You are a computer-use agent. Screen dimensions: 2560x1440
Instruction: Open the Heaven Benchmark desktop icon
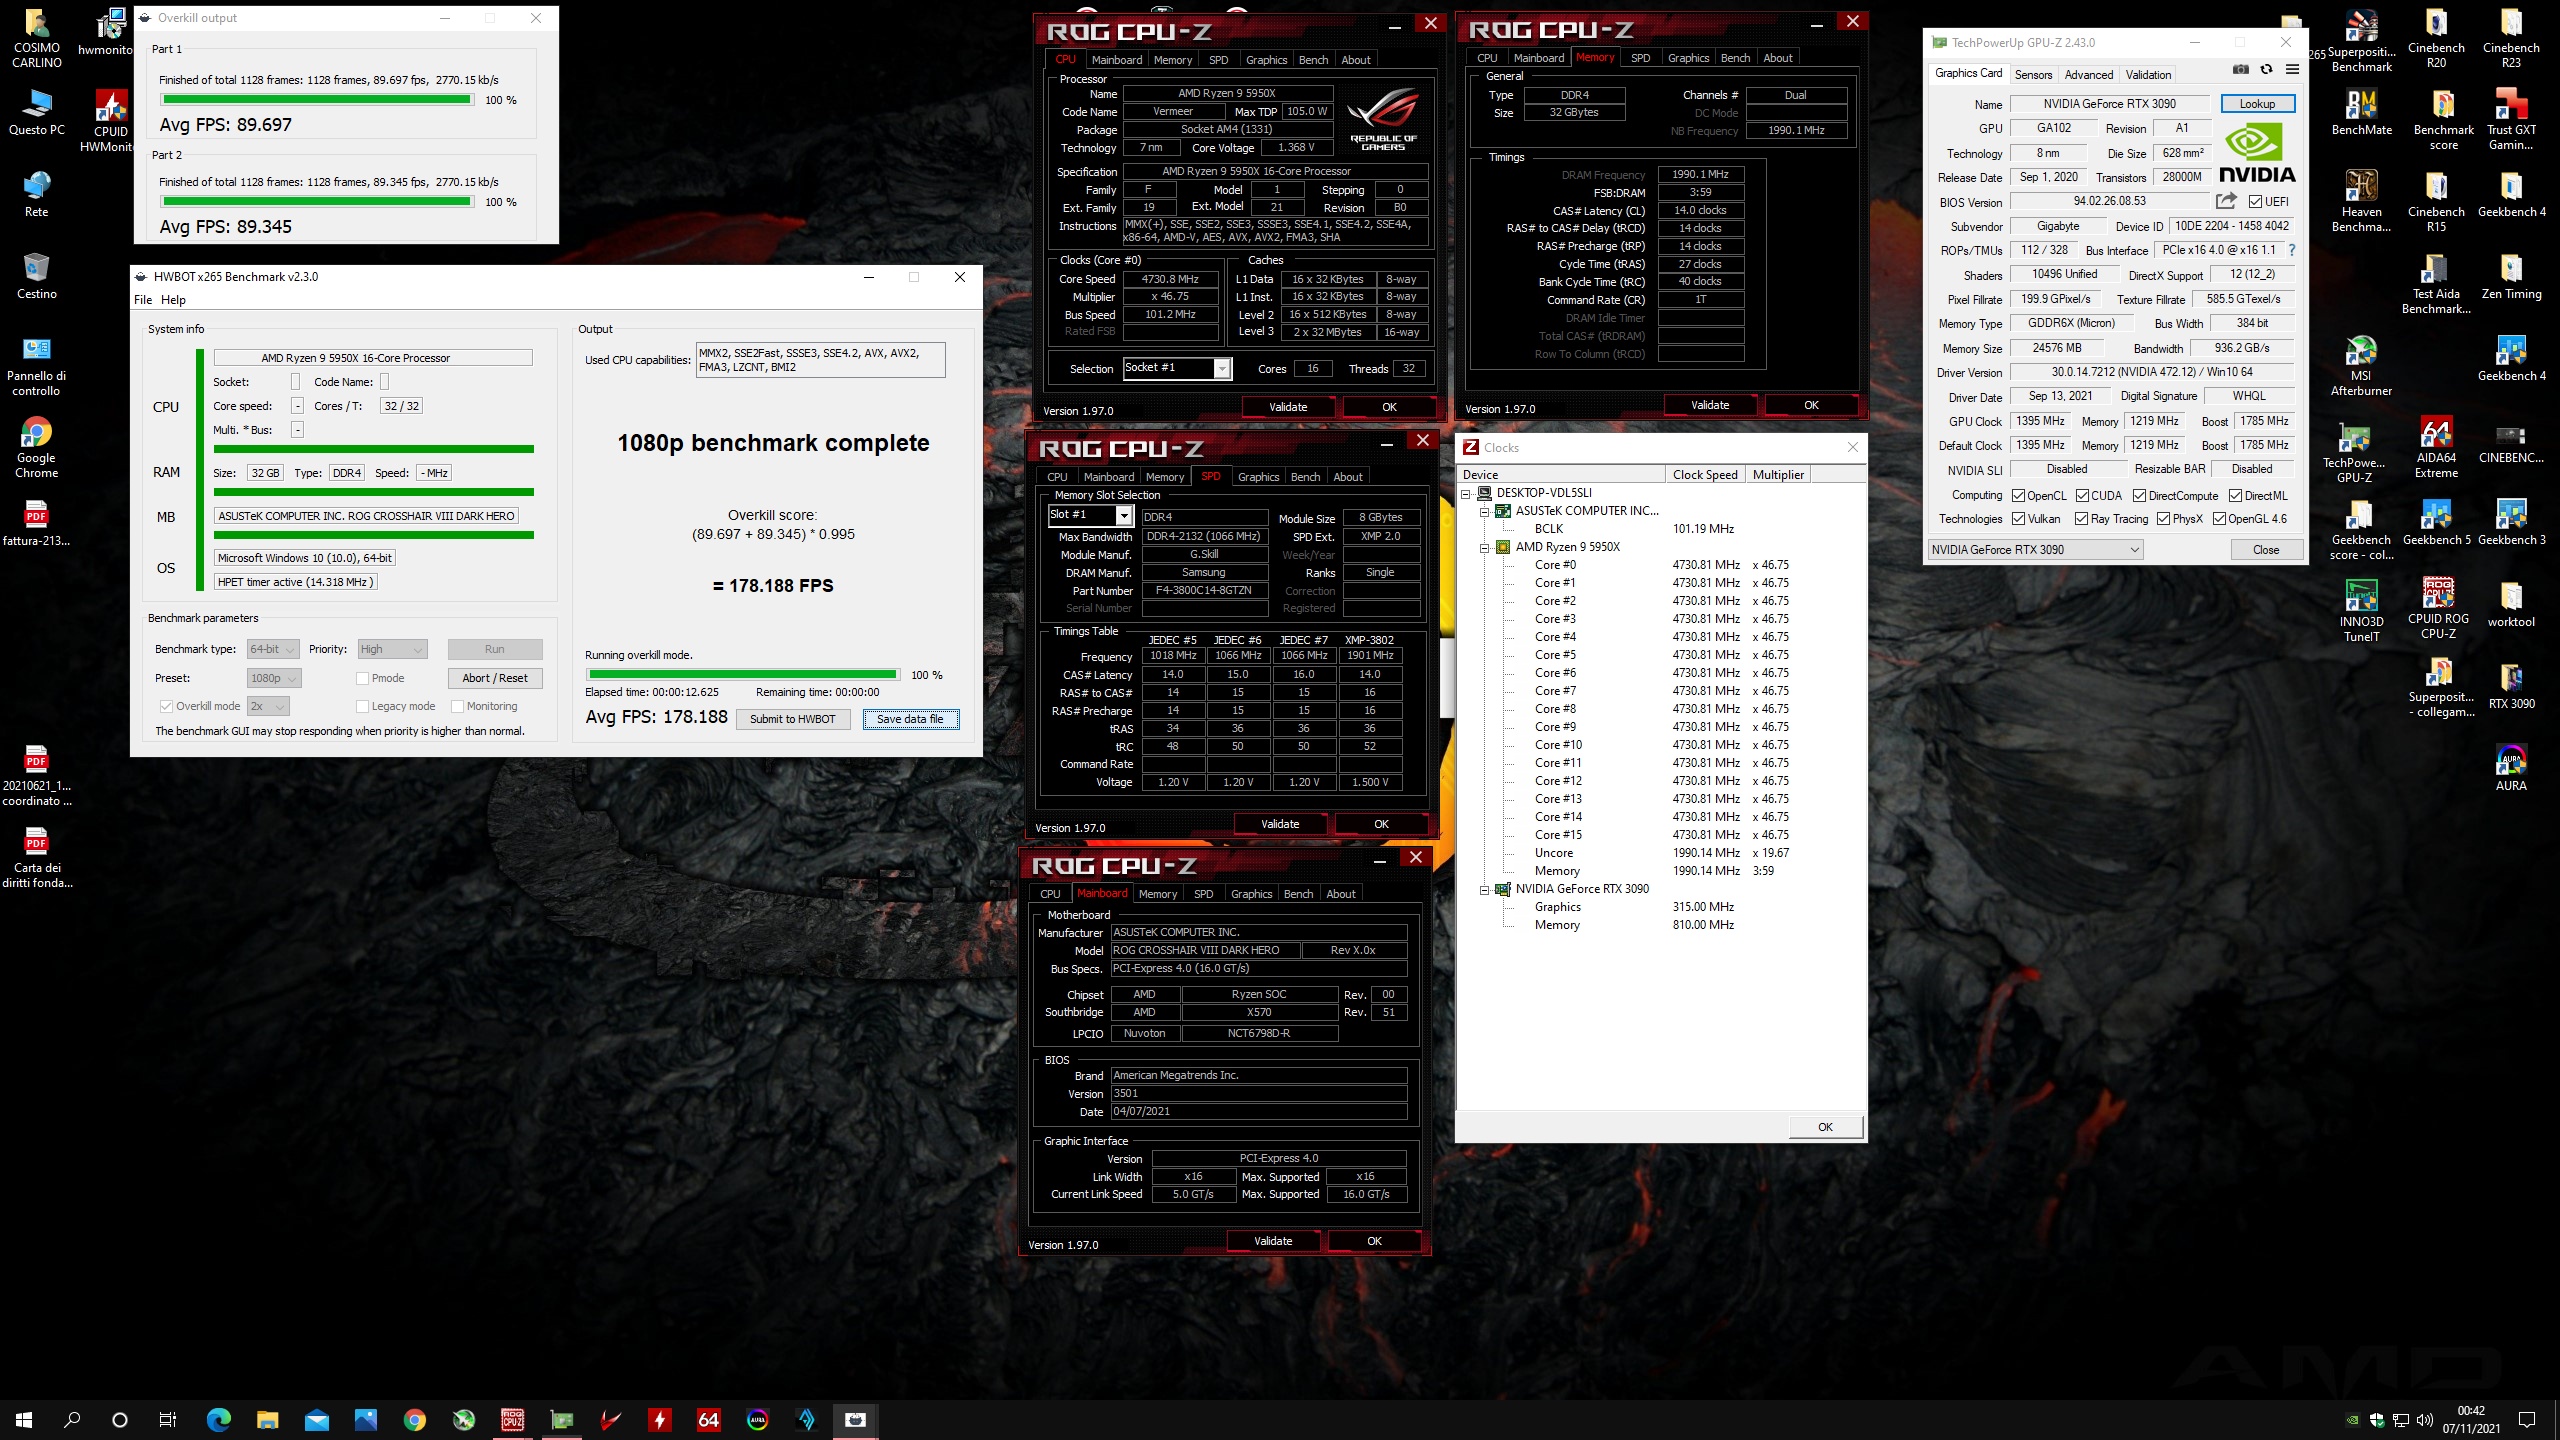click(x=2362, y=202)
